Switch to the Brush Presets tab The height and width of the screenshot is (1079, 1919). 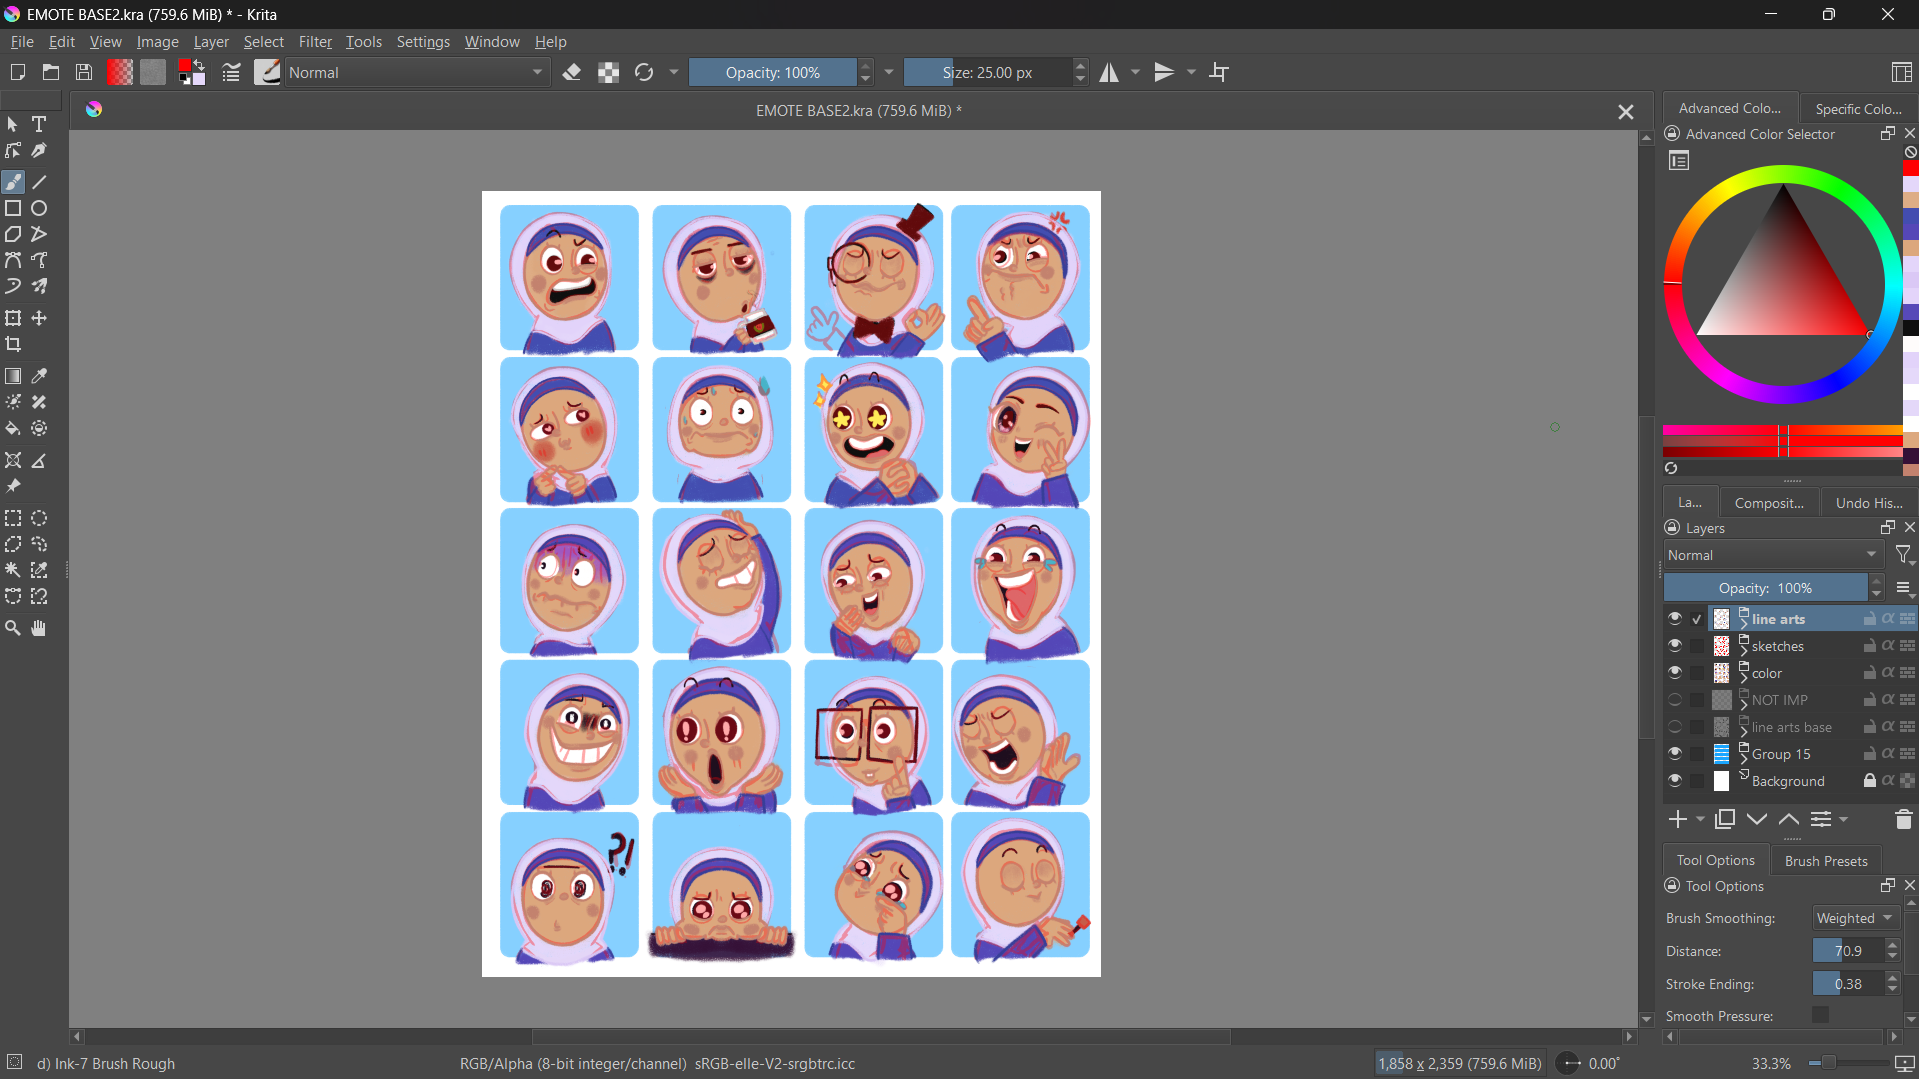(1826, 860)
